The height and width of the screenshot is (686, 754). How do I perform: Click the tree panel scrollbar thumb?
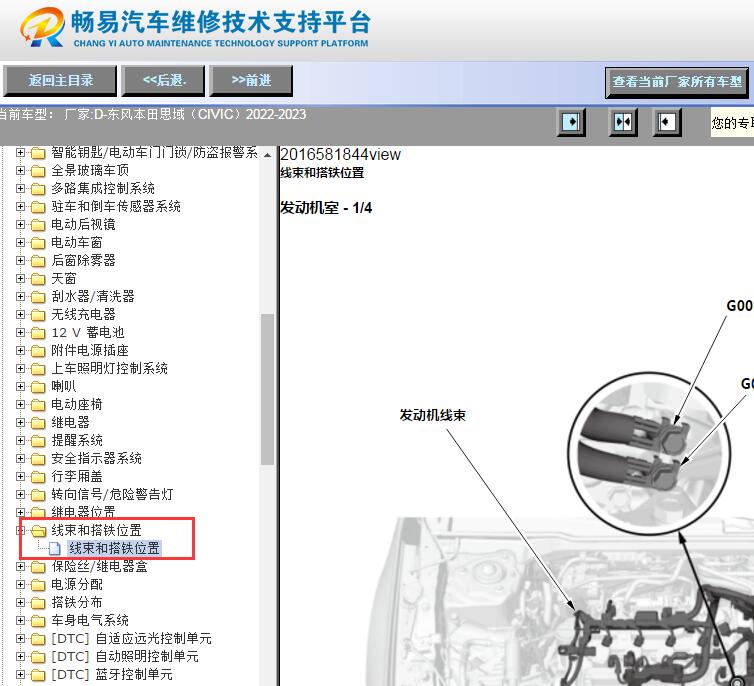coord(267,389)
